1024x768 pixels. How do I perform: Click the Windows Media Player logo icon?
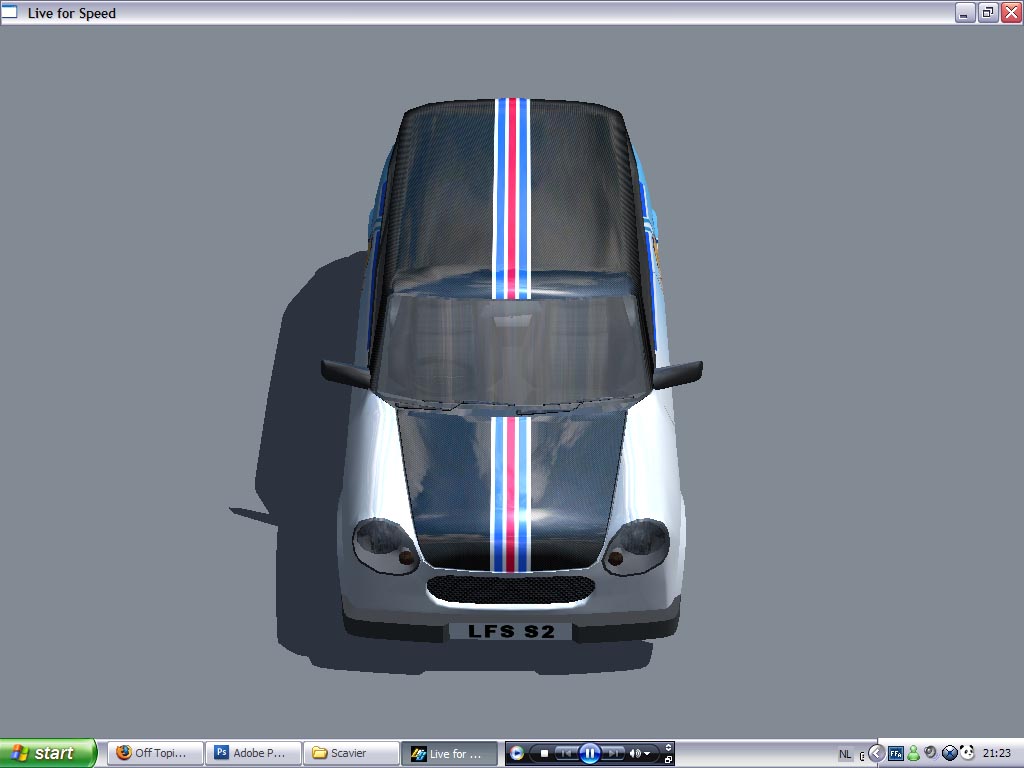point(517,754)
